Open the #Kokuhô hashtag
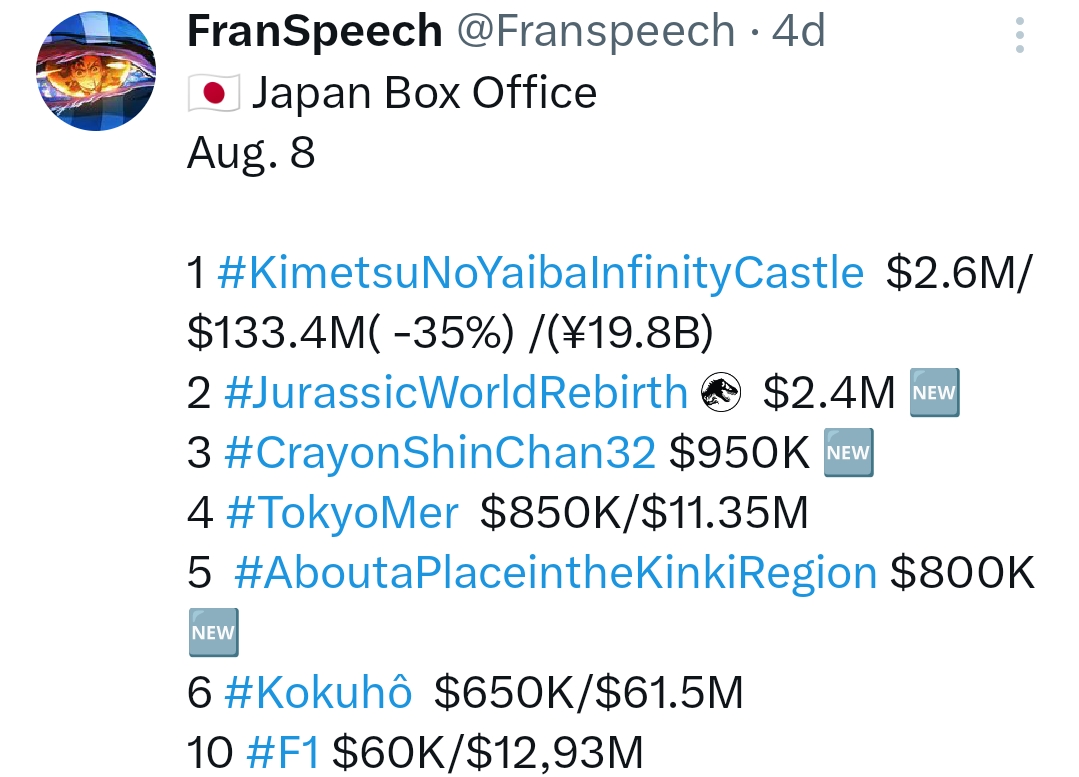This screenshot has height=777, width=1079. 318,693
